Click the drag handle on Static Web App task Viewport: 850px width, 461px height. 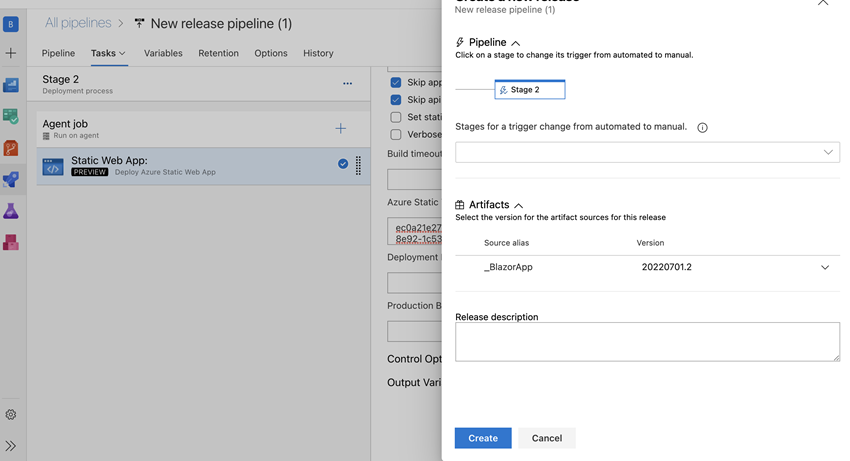pyautogui.click(x=358, y=165)
